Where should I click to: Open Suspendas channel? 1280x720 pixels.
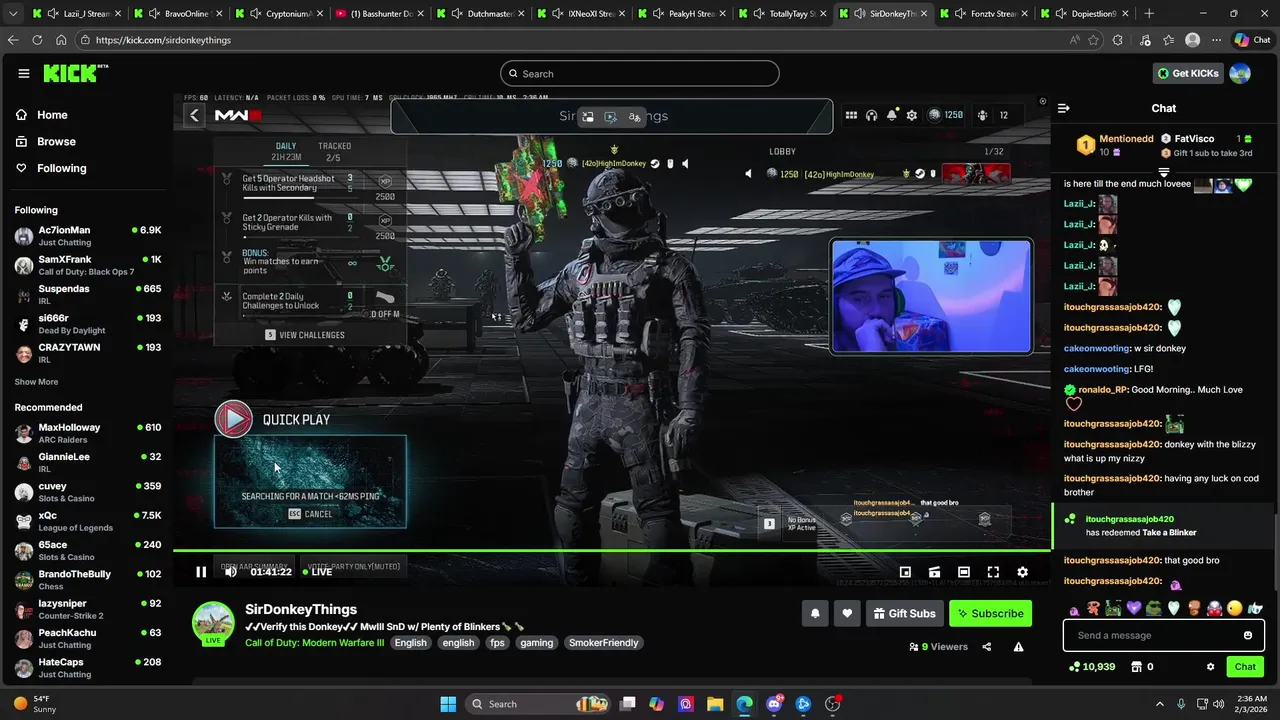click(88, 294)
